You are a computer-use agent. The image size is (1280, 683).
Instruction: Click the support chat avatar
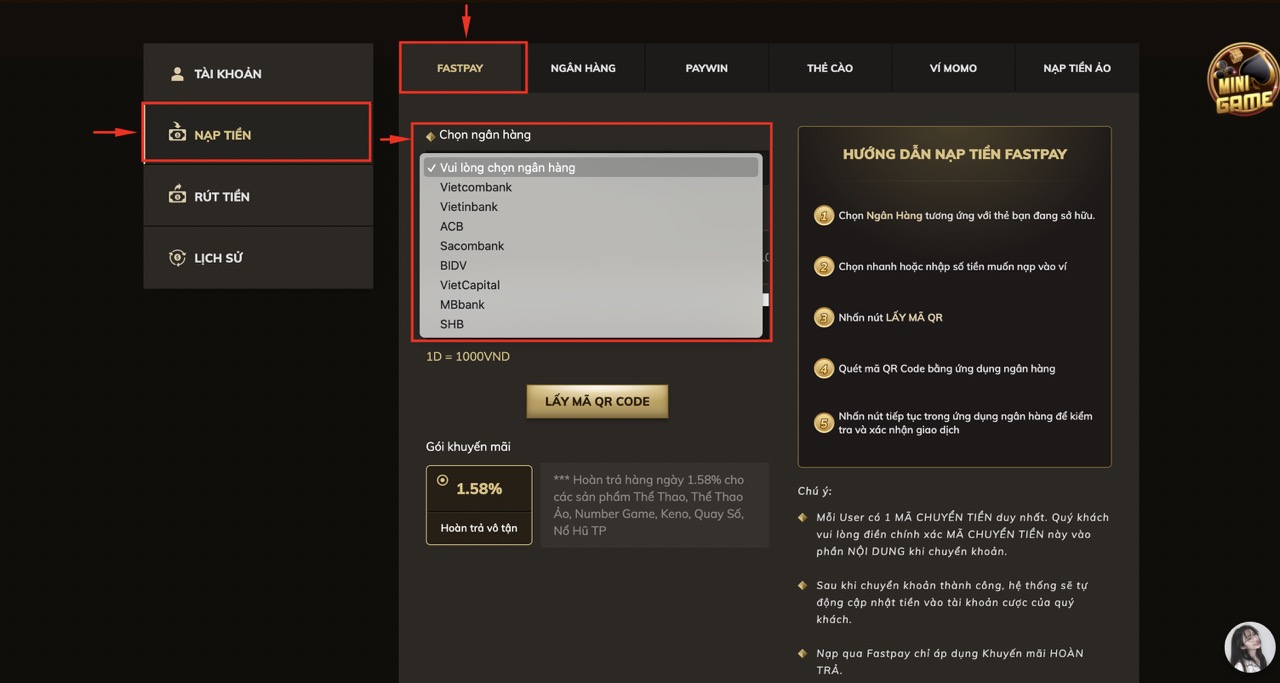1250,647
